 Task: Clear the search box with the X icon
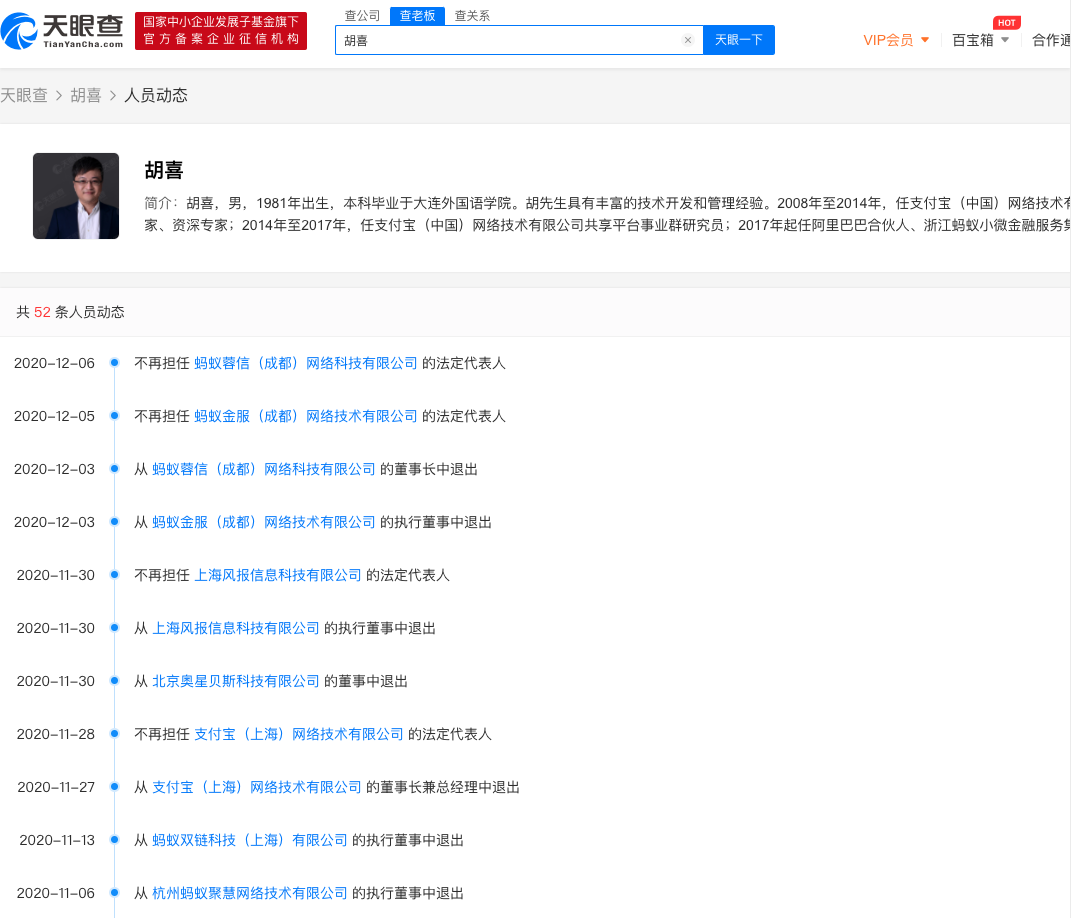click(688, 40)
